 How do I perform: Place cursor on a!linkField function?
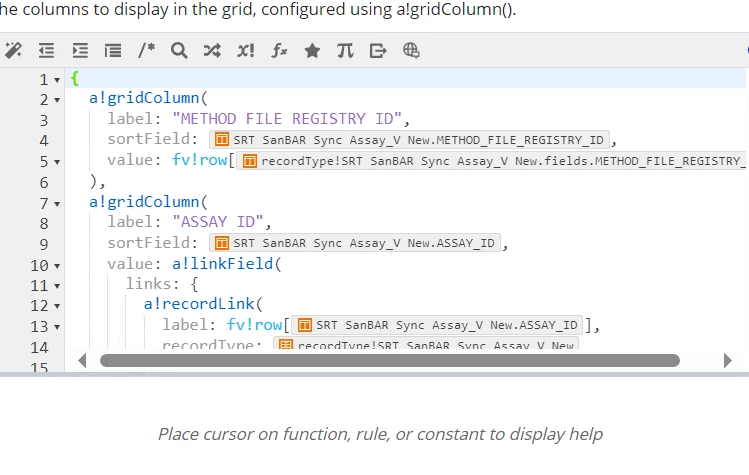(222, 264)
